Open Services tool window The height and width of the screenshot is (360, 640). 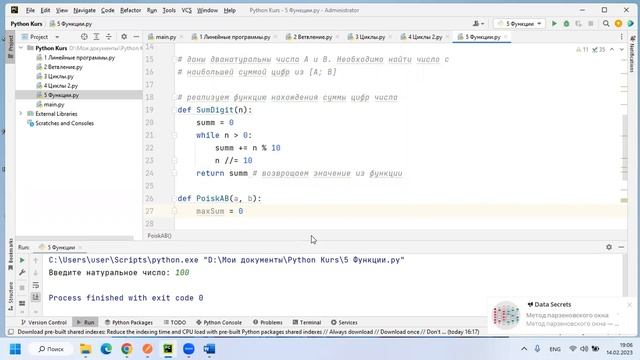[x=344, y=322]
